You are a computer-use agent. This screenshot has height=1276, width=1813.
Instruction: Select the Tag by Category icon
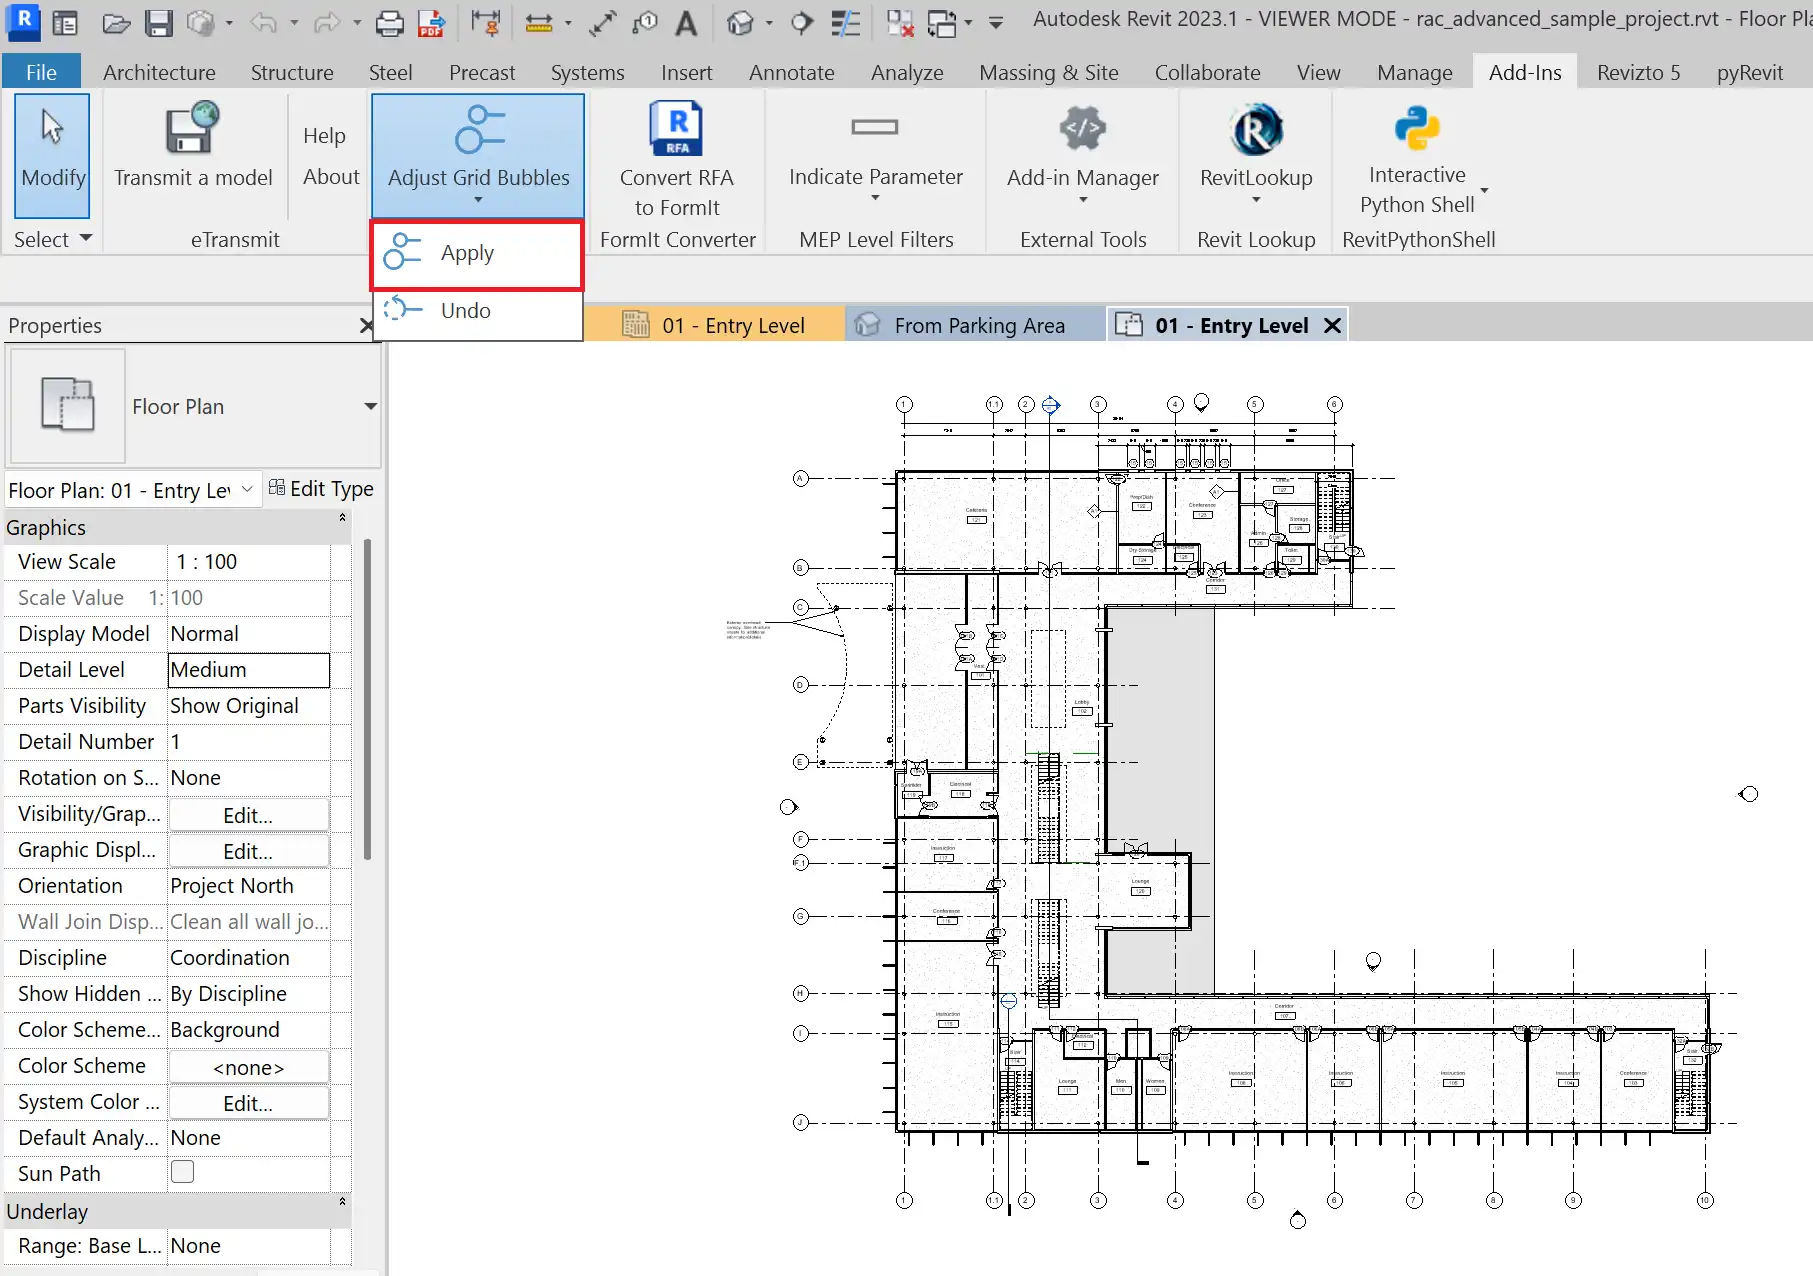(x=645, y=22)
